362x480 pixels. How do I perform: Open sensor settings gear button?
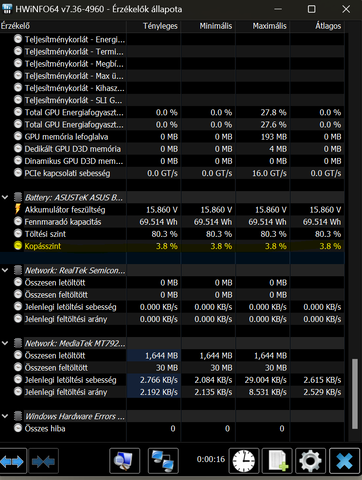pos(310,461)
